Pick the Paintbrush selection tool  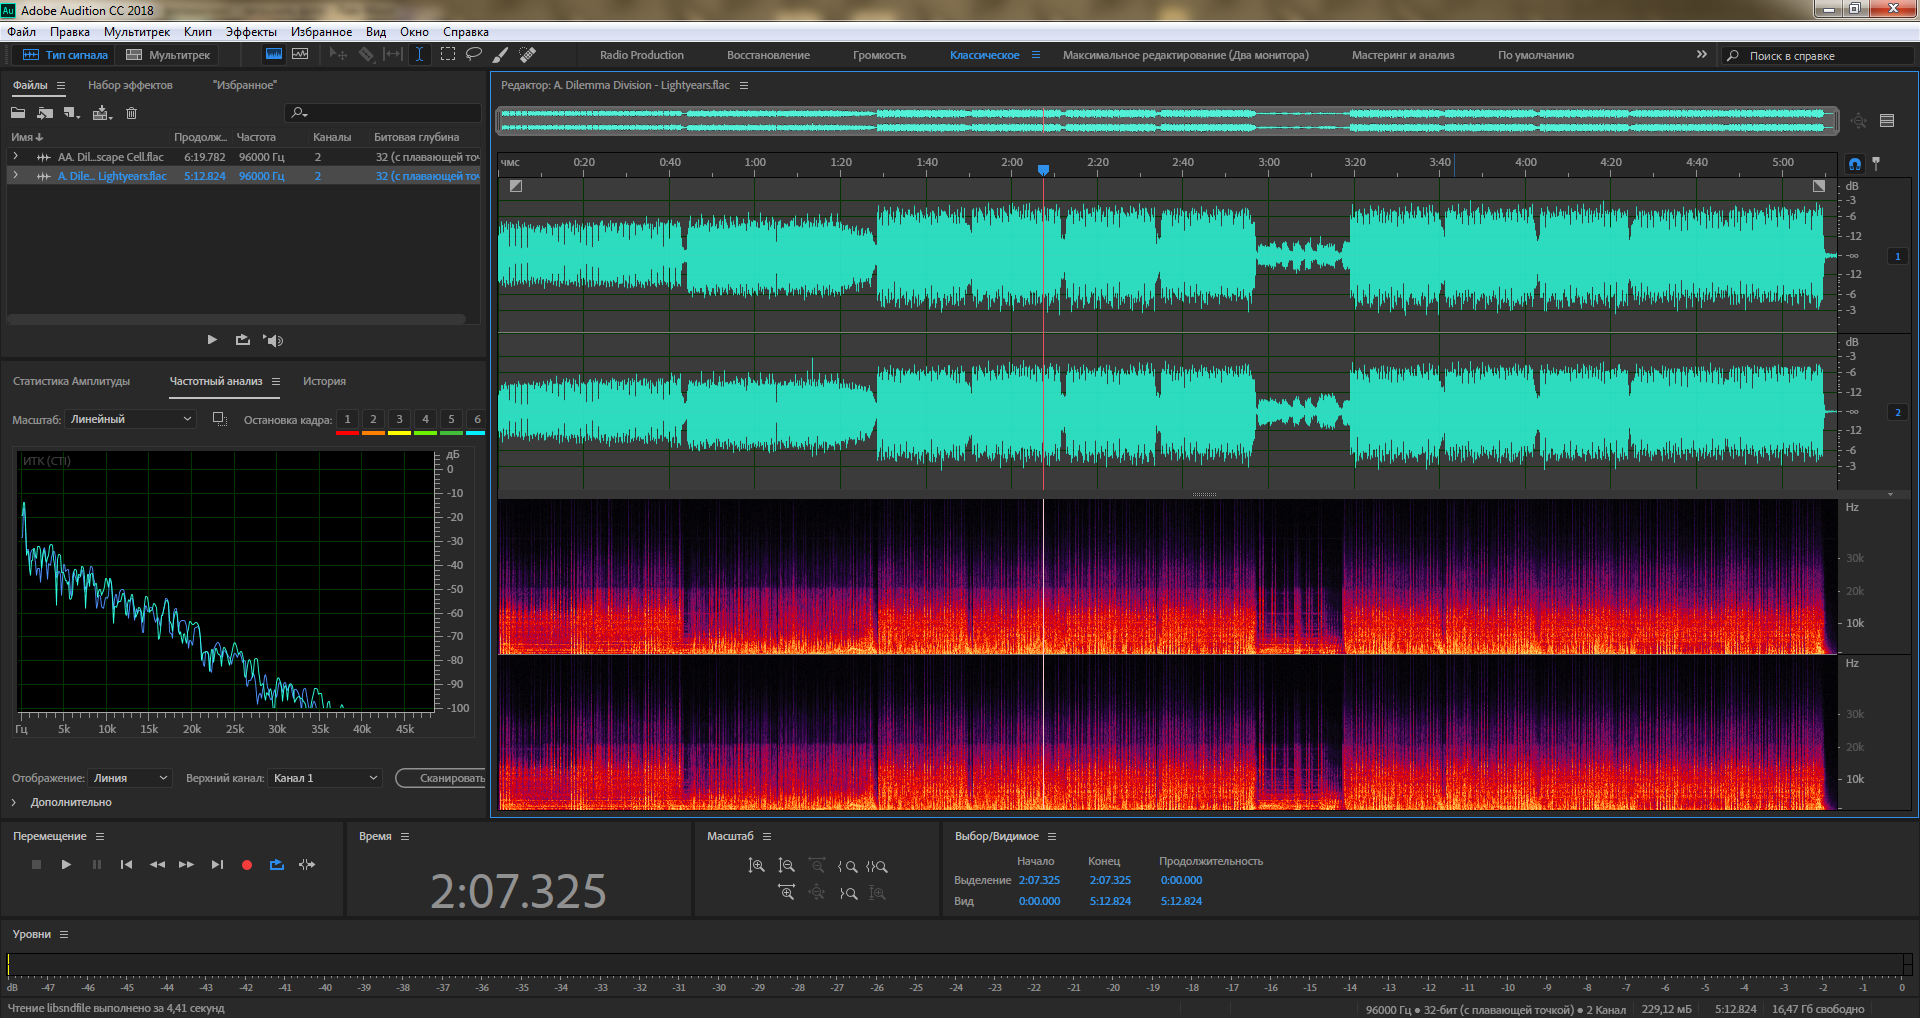pos(501,54)
